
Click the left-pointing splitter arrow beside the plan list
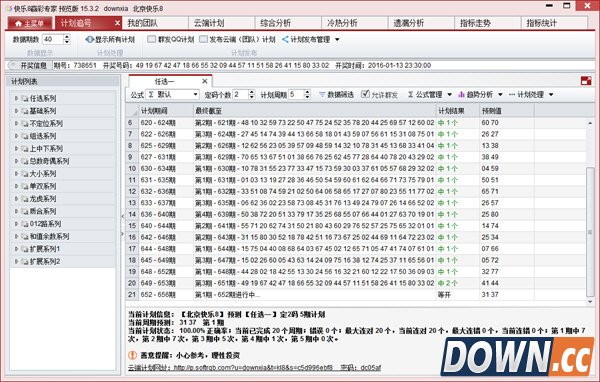click(x=122, y=216)
